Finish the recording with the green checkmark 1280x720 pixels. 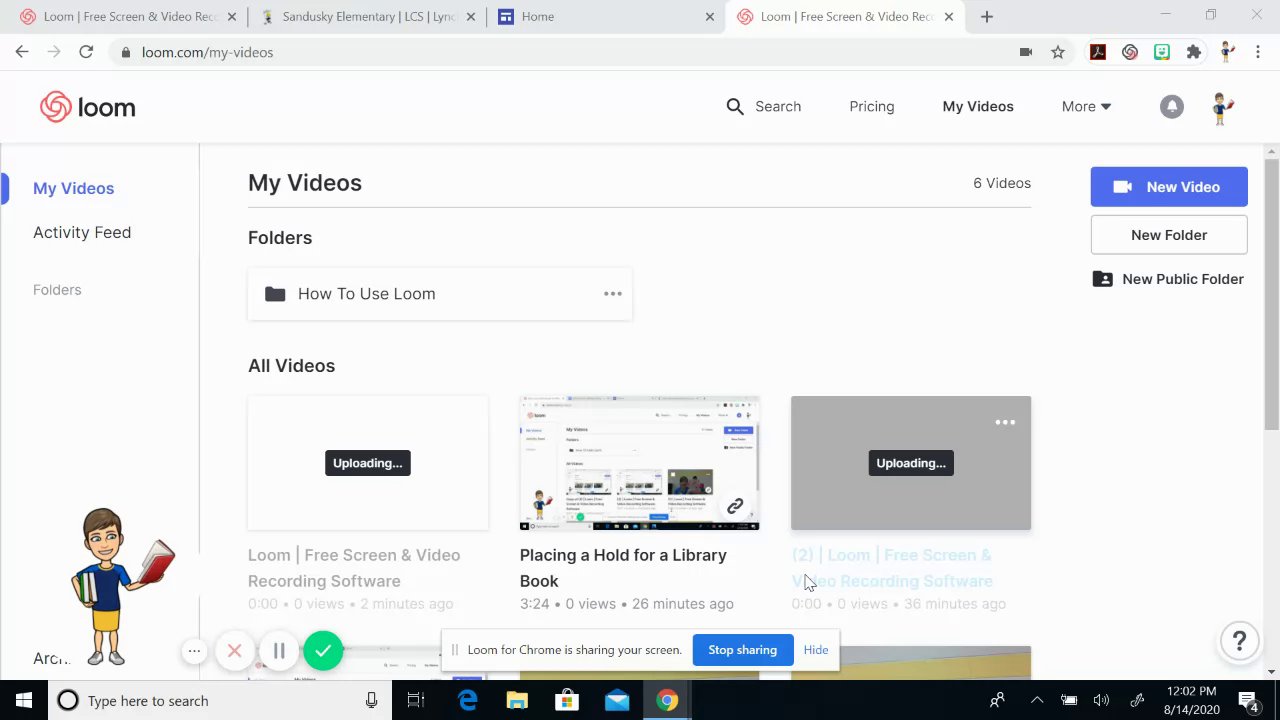click(x=323, y=651)
